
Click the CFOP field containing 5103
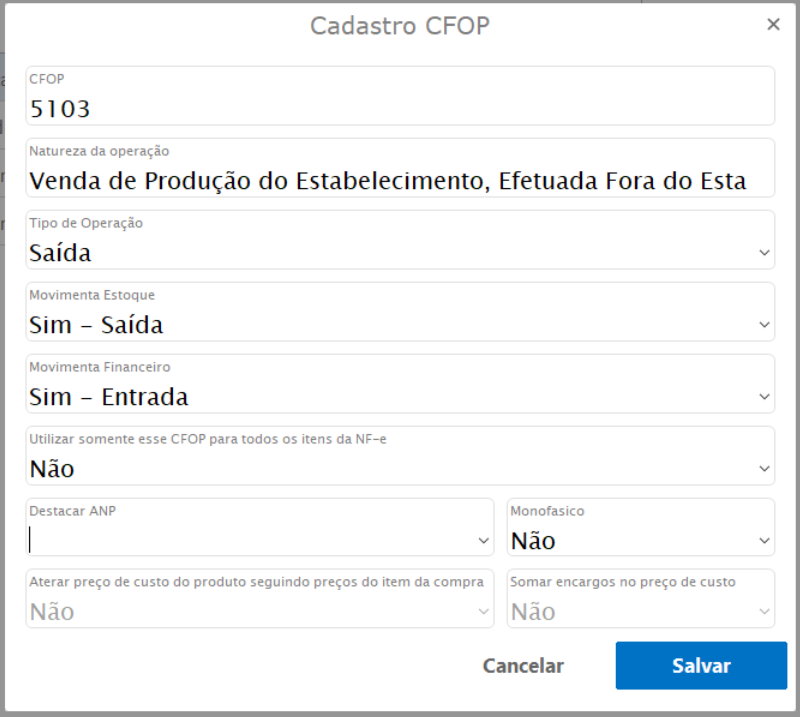pyautogui.click(x=400, y=108)
